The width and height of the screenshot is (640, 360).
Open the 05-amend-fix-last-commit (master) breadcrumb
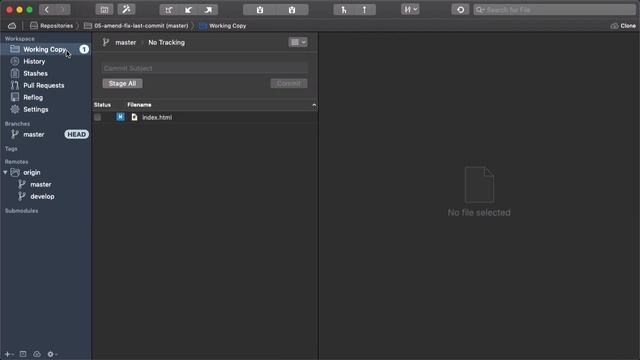click(136, 26)
